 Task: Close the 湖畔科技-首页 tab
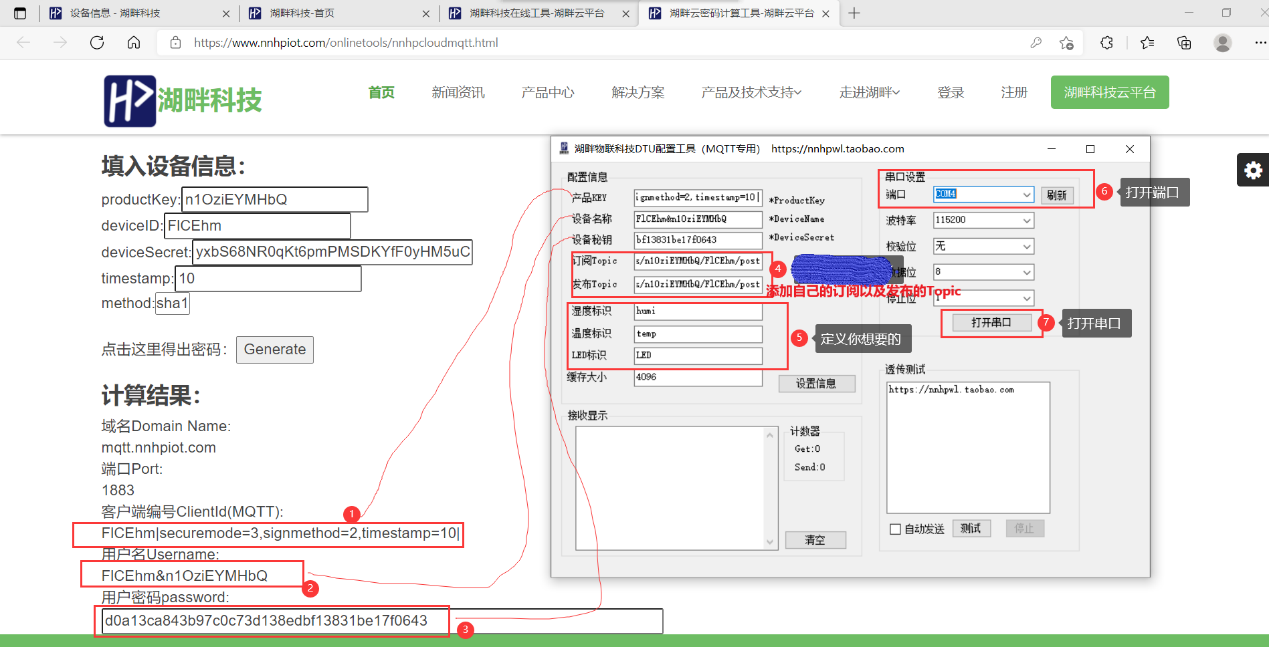[x=425, y=13]
